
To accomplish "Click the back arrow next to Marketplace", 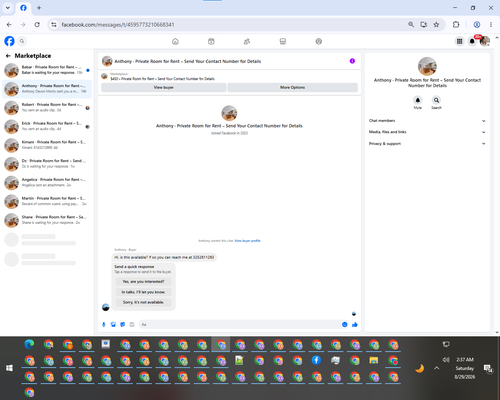I will pyautogui.click(x=8, y=56).
